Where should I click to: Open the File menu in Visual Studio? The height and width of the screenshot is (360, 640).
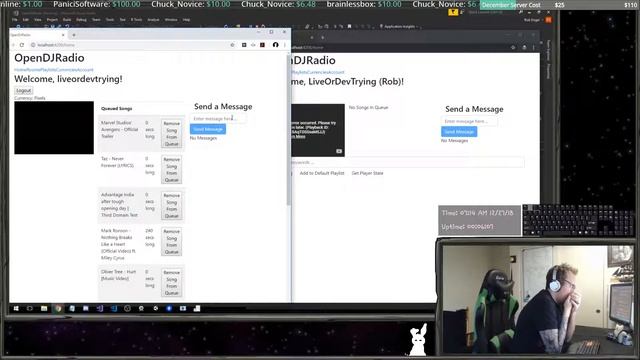pyautogui.click(x=15, y=20)
